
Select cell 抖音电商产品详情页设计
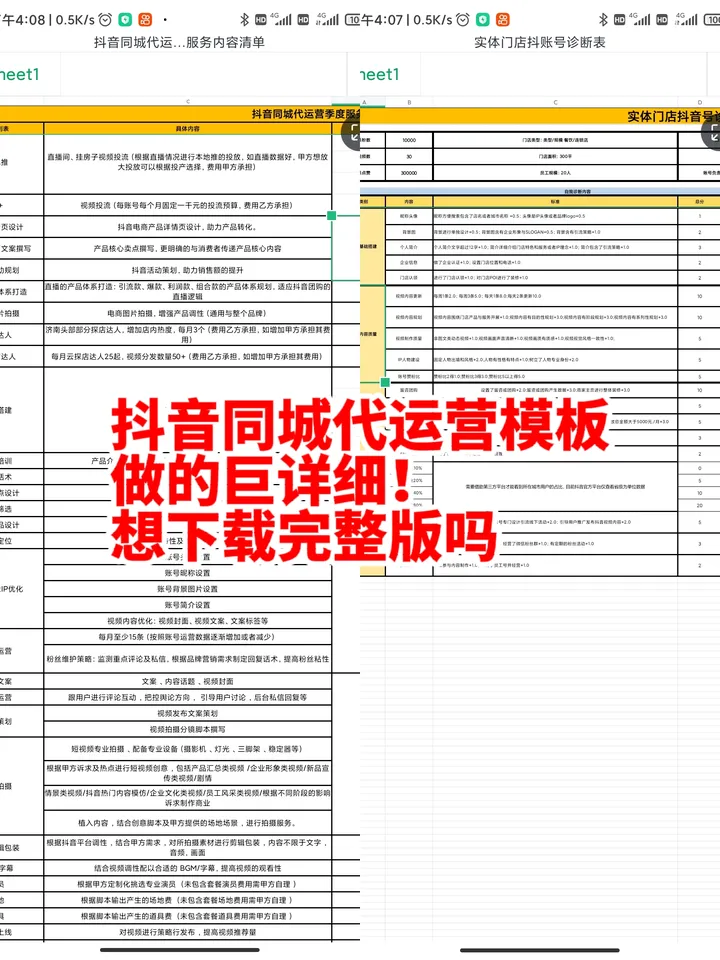click(187, 227)
